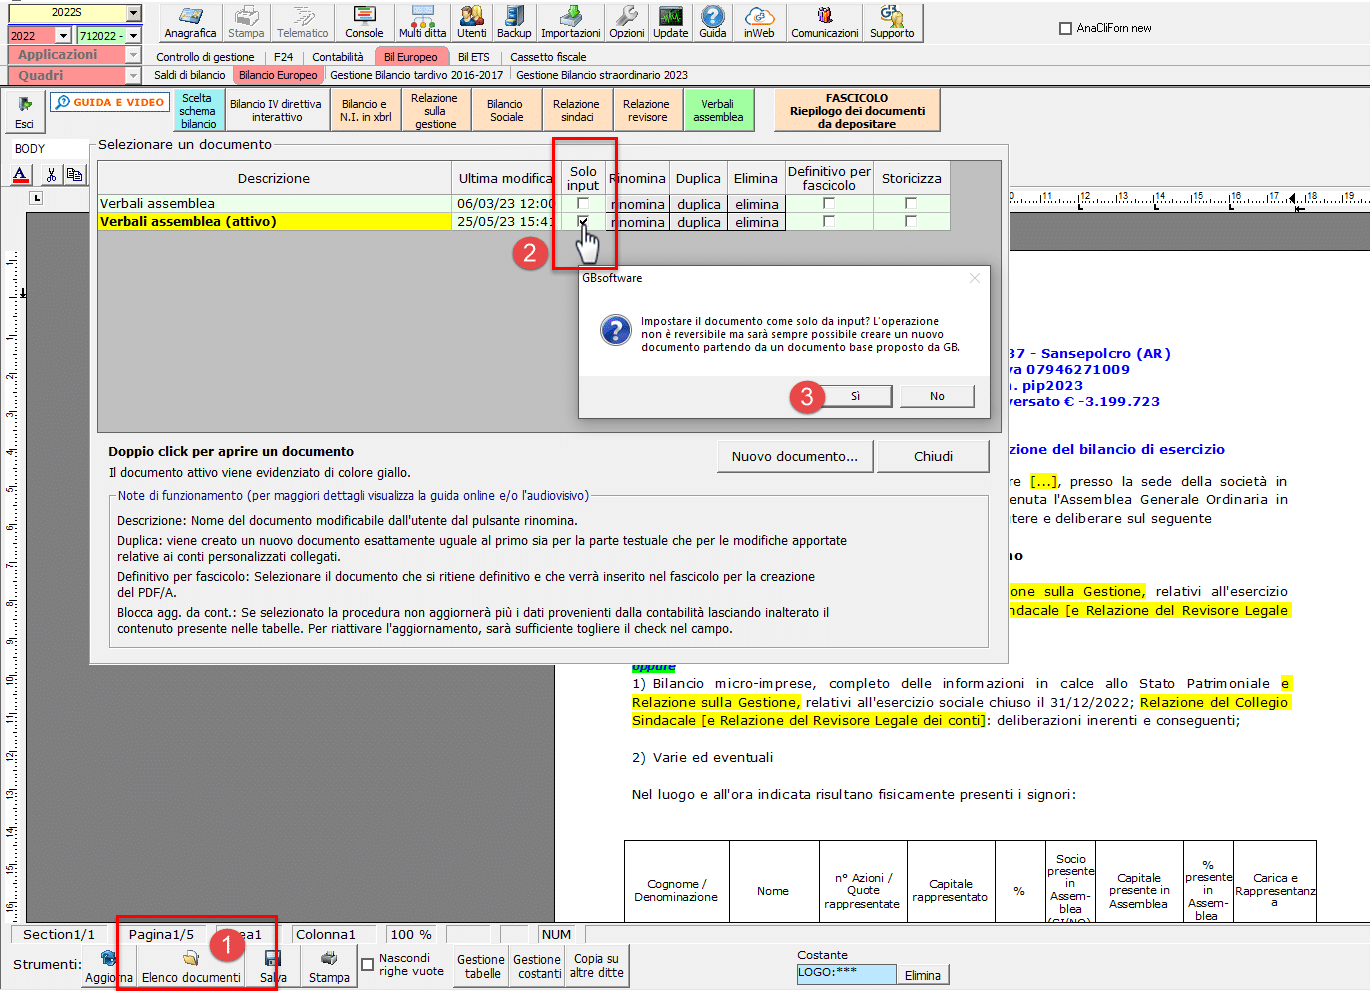Select the Bil Europeo tab
Viewport: 1370px width, 991px height.
(410, 57)
